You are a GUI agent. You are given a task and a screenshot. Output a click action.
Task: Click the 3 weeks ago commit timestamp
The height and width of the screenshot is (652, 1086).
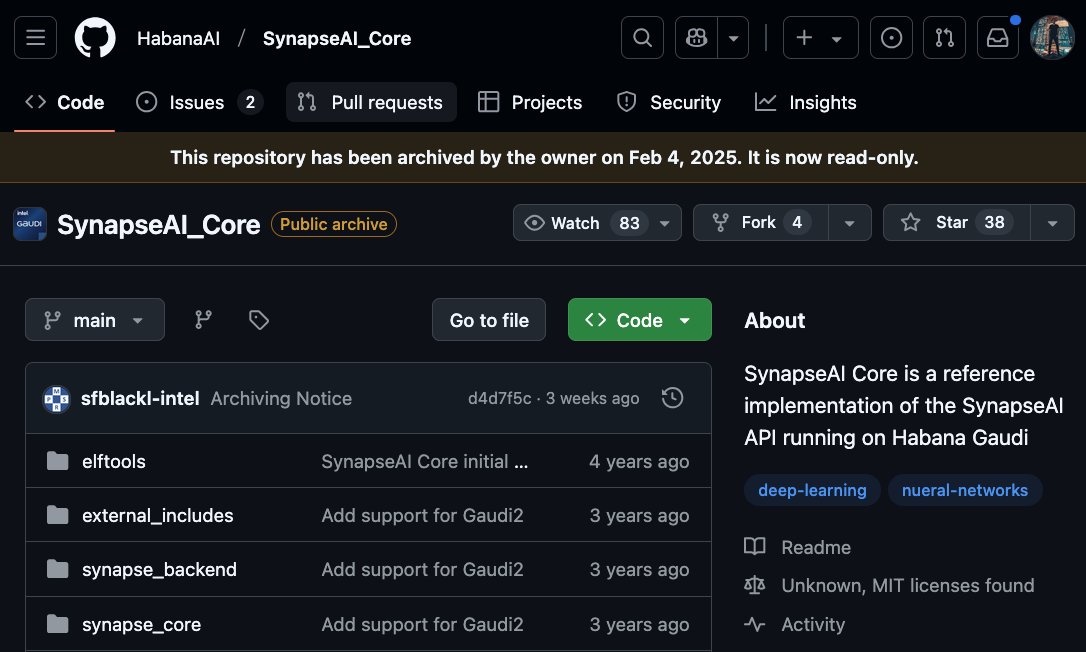click(x=592, y=398)
